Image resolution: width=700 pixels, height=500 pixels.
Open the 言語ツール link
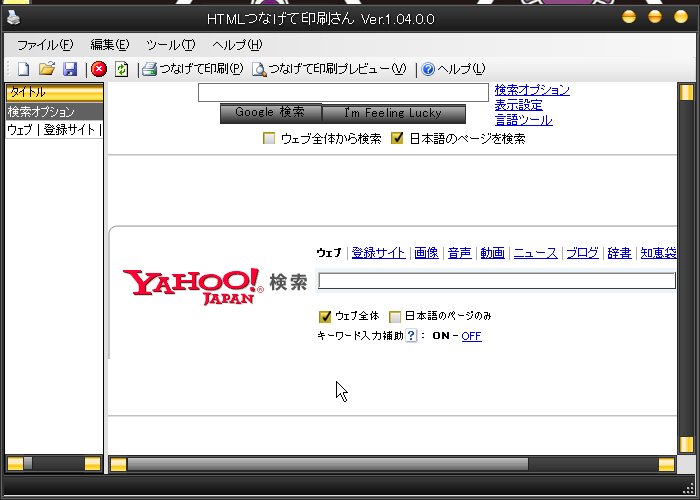click(524, 120)
